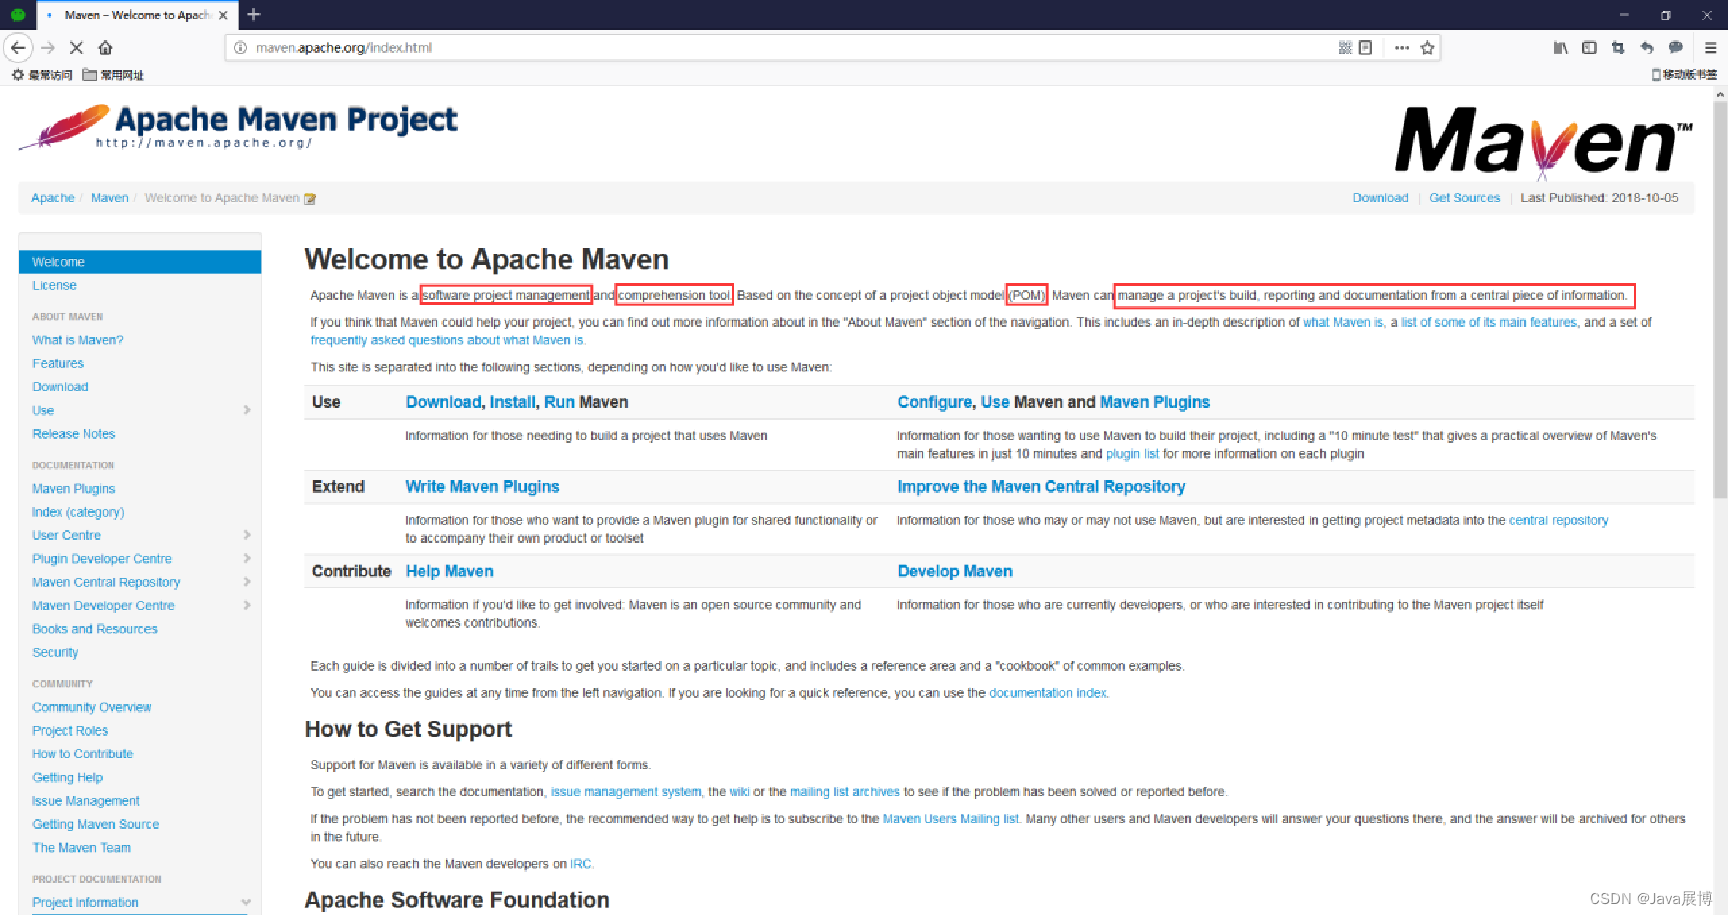The width and height of the screenshot is (1728, 916).
Task: Open the 最常访问 bookmarks gear item
Action: tap(42, 75)
